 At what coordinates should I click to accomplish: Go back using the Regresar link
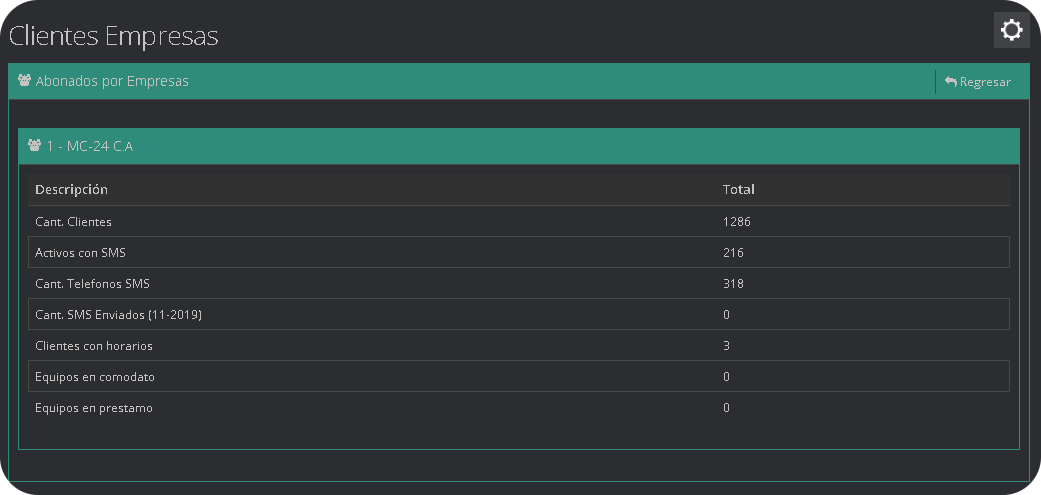pos(984,82)
